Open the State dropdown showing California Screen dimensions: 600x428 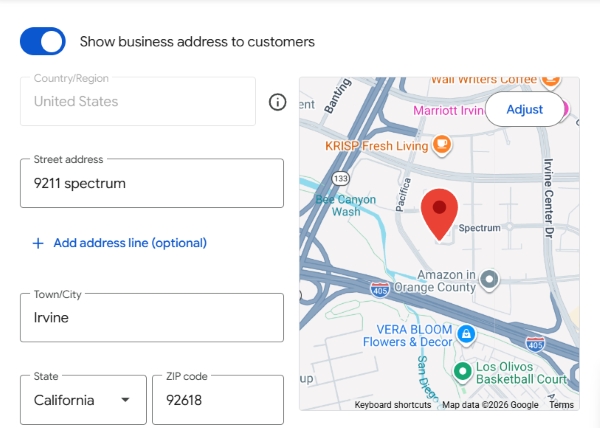pyautogui.click(x=83, y=400)
